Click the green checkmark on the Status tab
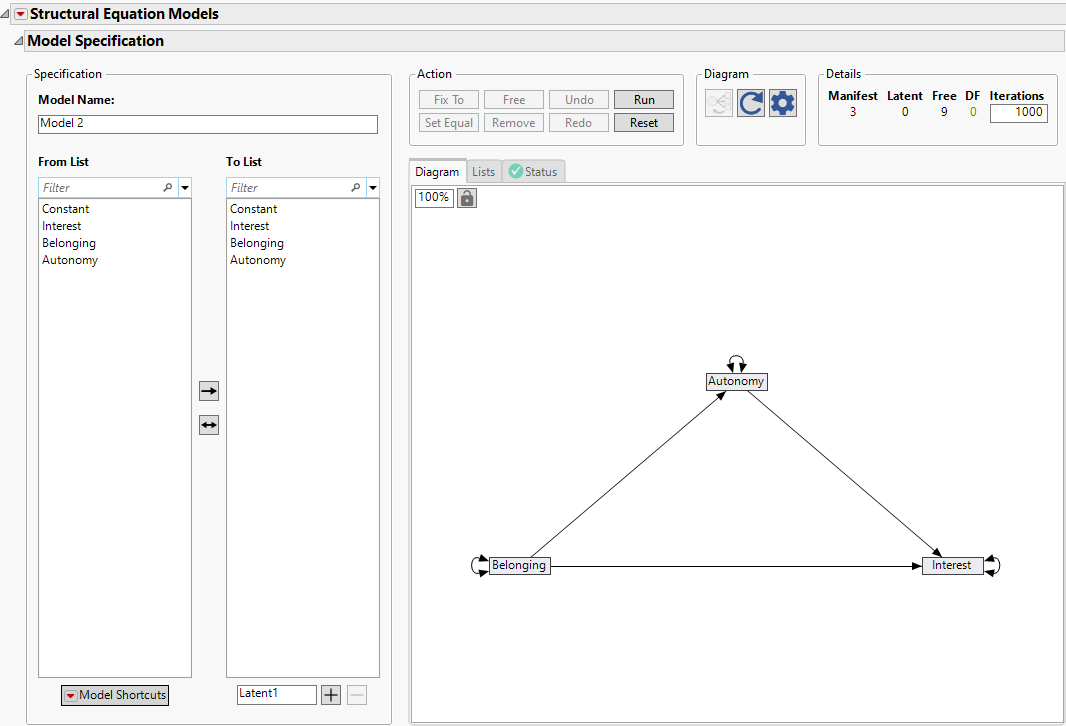Screen dimensions: 1066x726 coord(516,171)
